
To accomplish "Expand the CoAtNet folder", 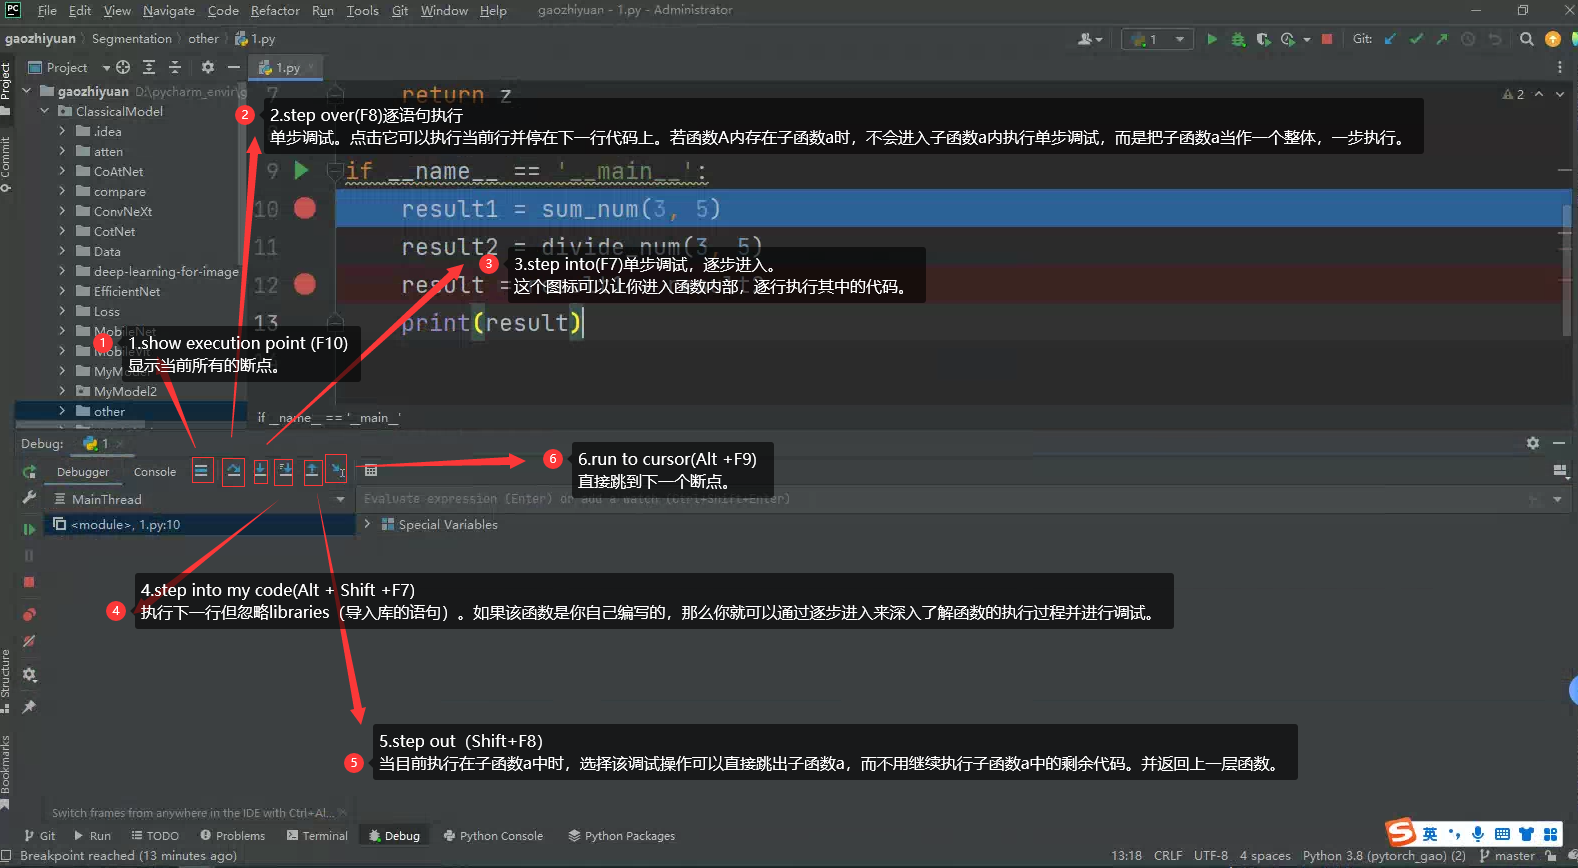I will click(62, 171).
